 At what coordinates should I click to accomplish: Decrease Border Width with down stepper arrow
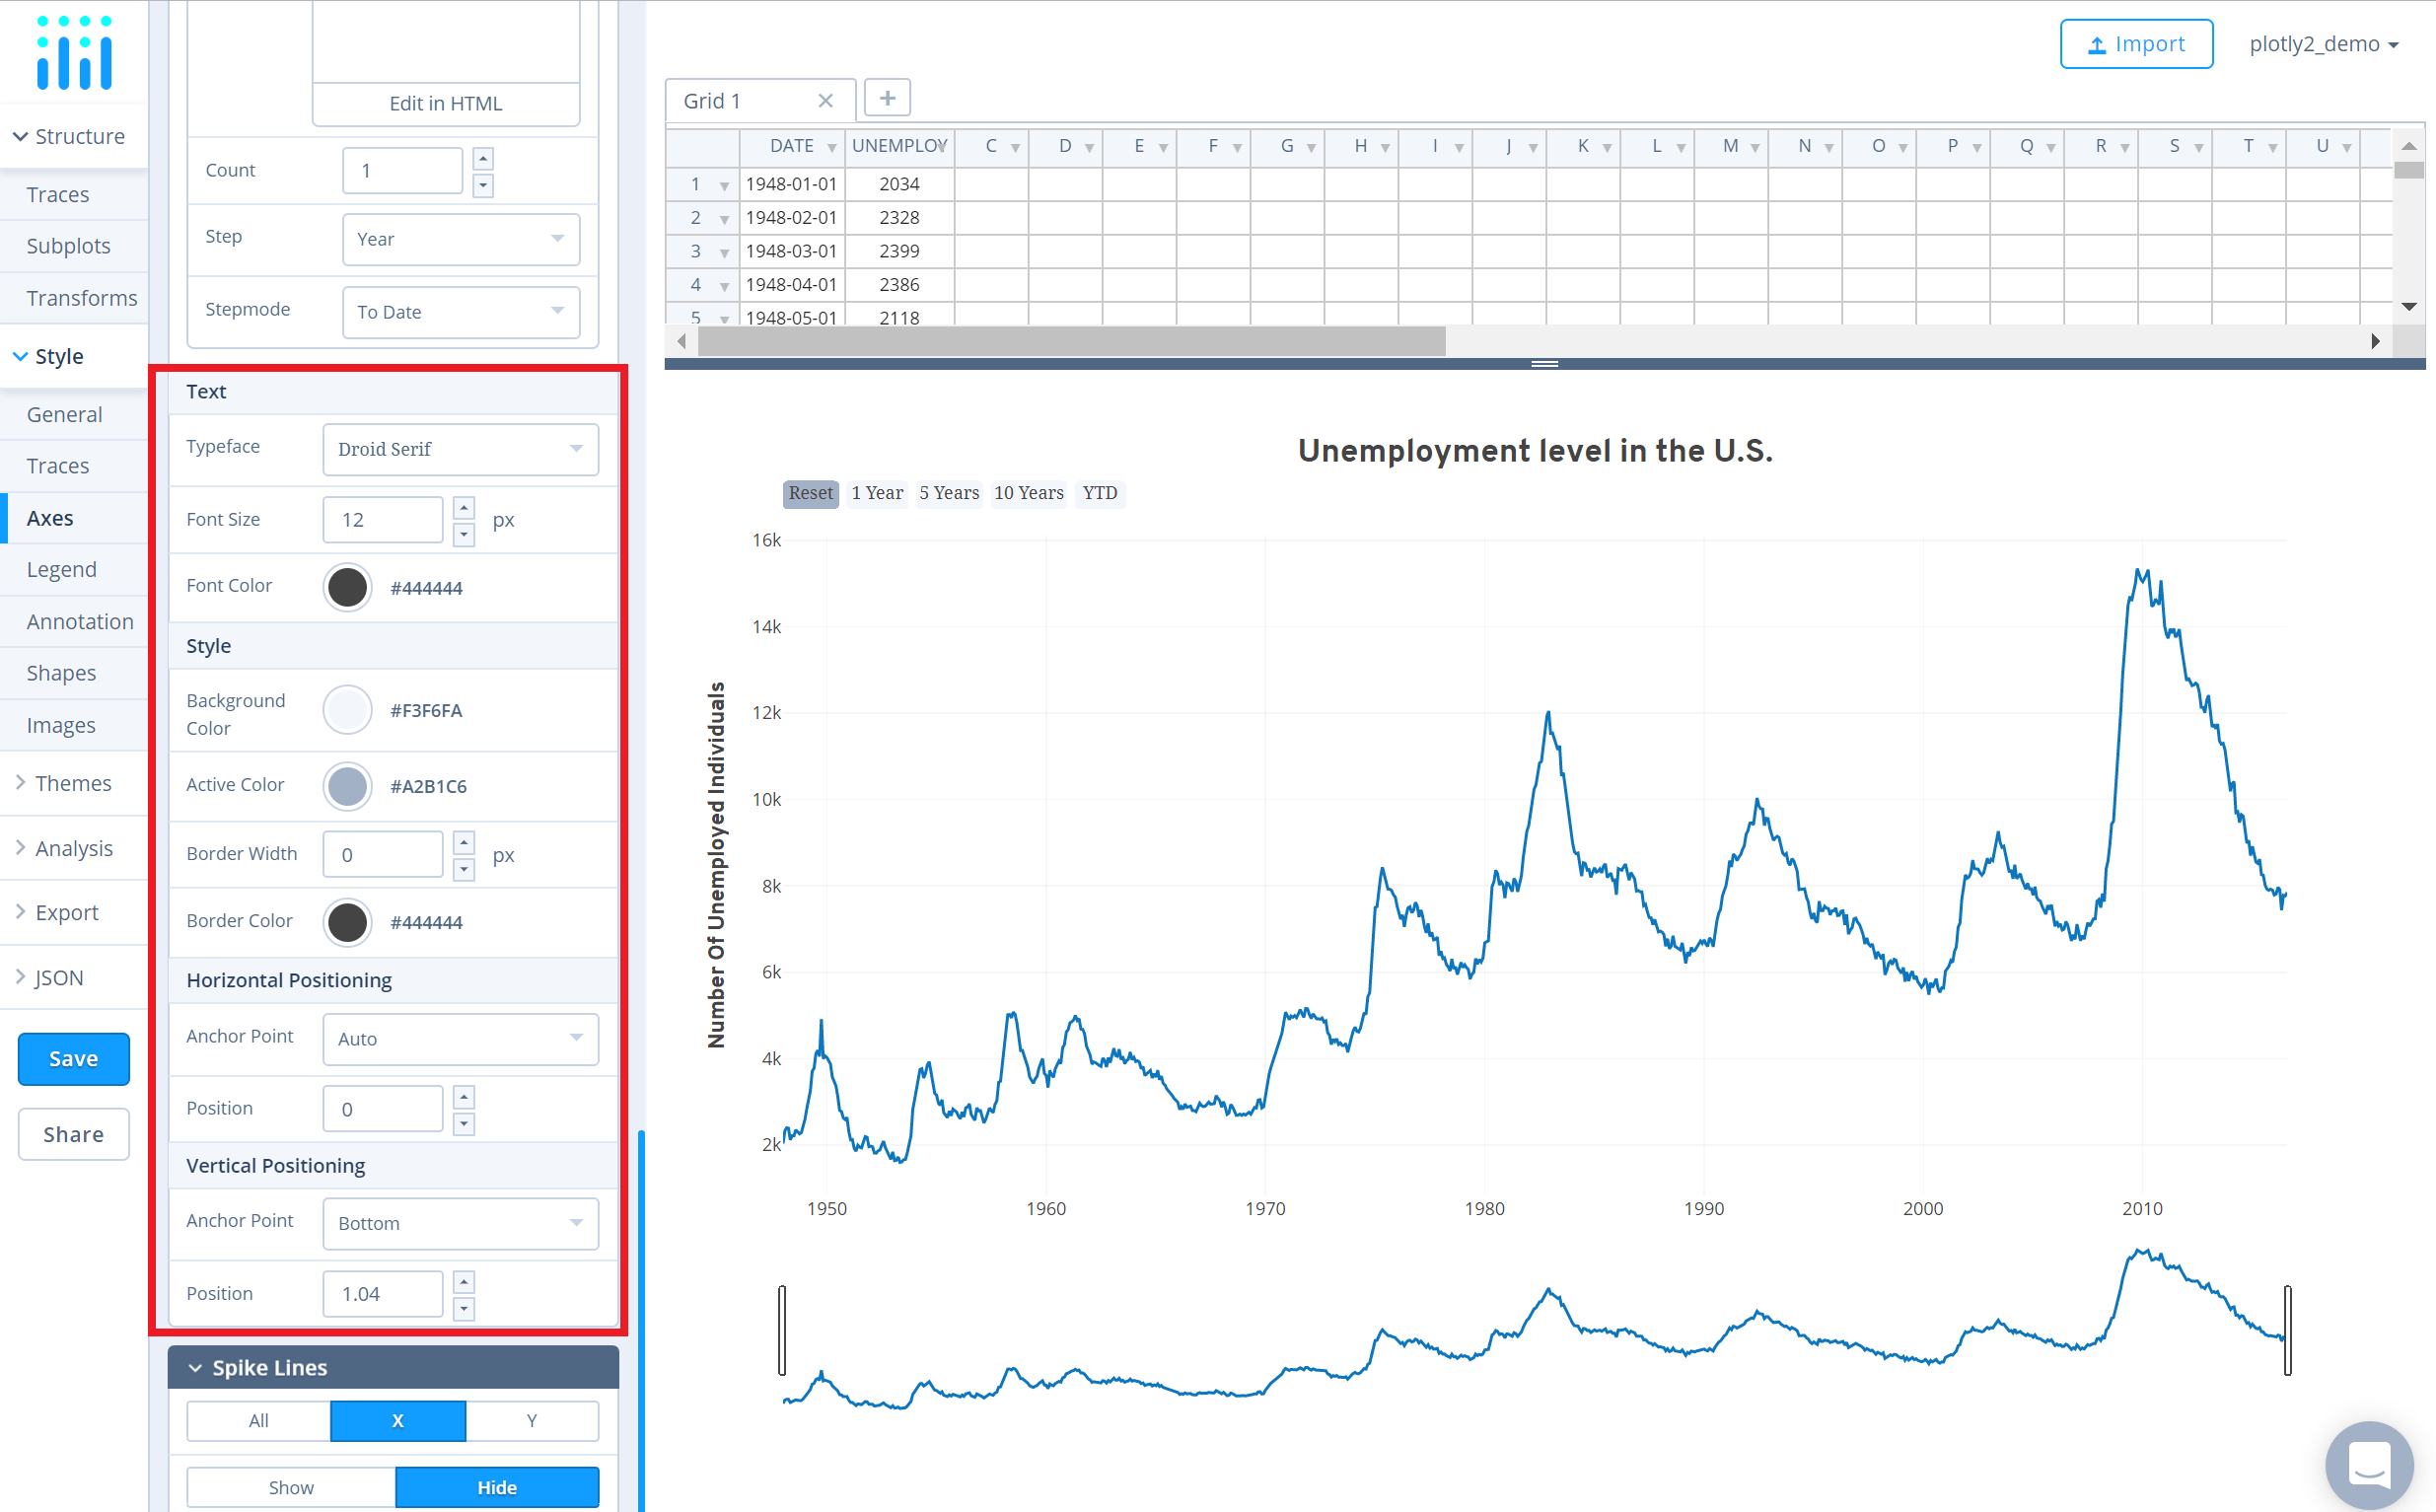(464, 868)
